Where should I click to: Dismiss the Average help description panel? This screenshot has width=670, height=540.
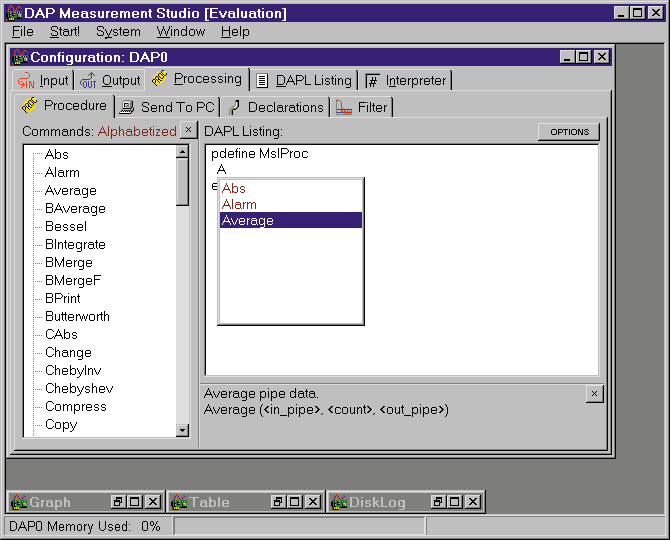coord(594,394)
